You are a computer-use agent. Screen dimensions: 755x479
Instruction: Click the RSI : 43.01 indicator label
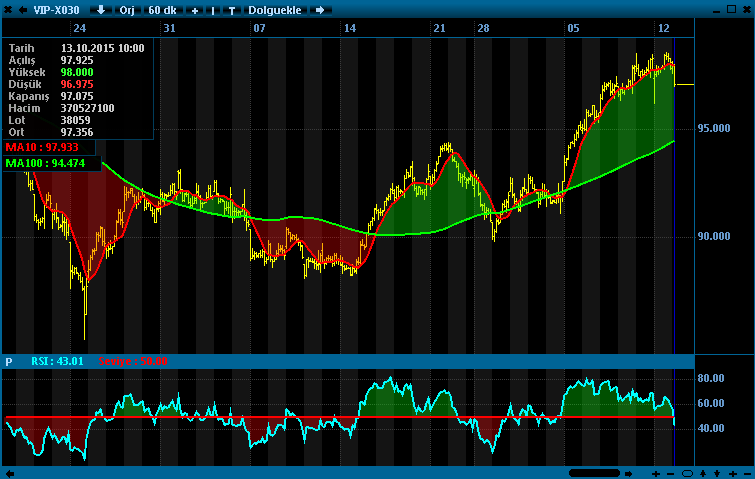[x=57, y=361]
